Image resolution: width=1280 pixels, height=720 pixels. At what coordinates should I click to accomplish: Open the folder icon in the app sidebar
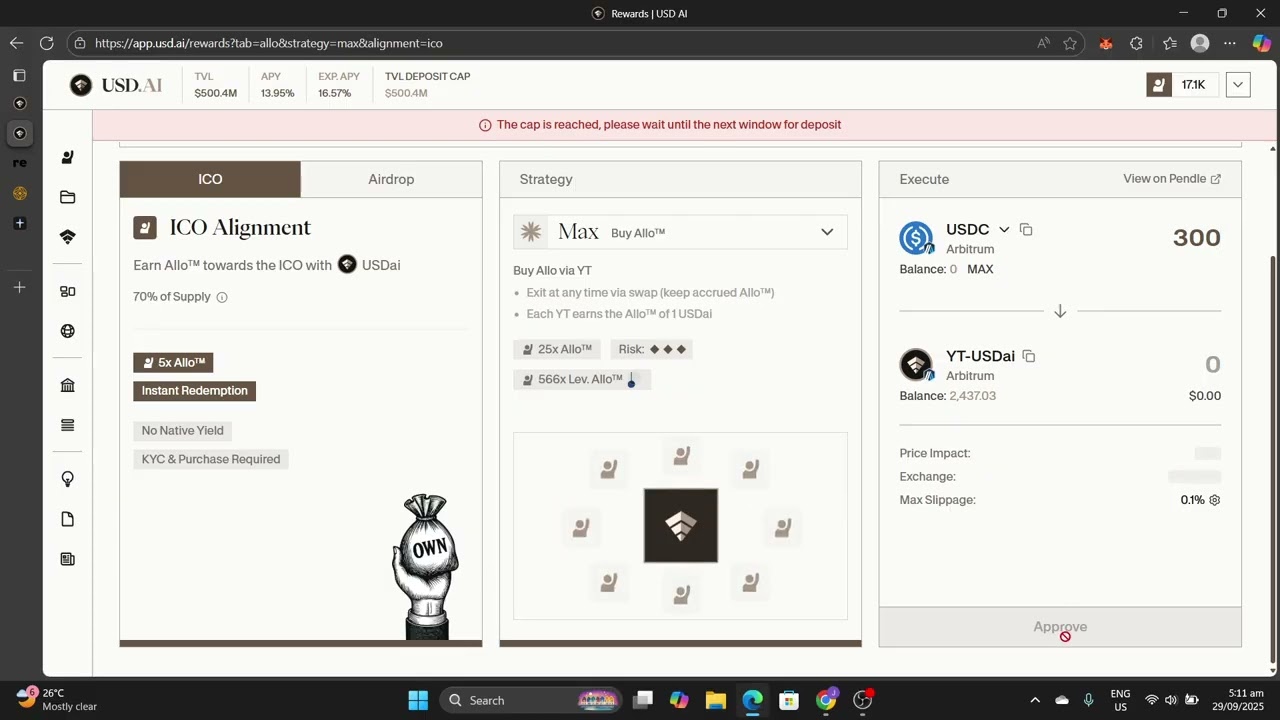coord(68,197)
